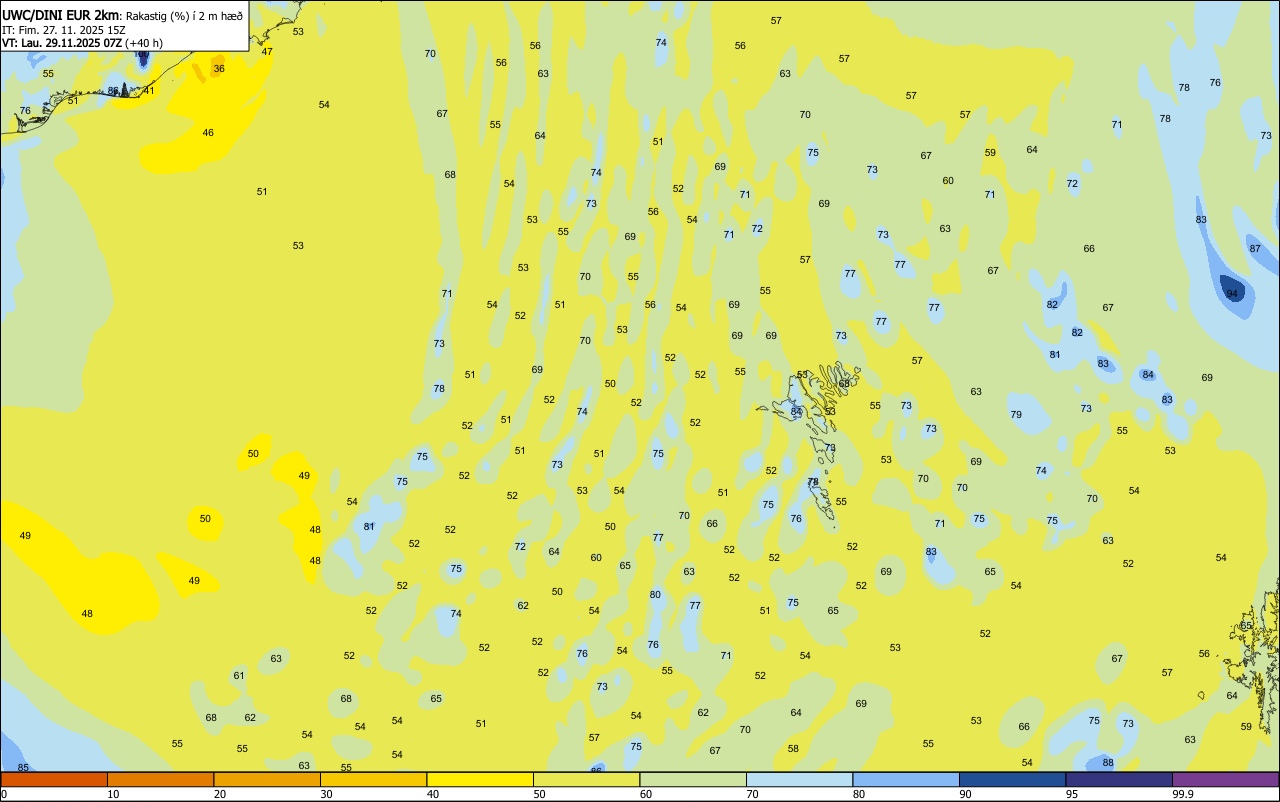Click the dark orange 0–10 legend swatch
1280x802 pixels.
[x=54, y=779]
